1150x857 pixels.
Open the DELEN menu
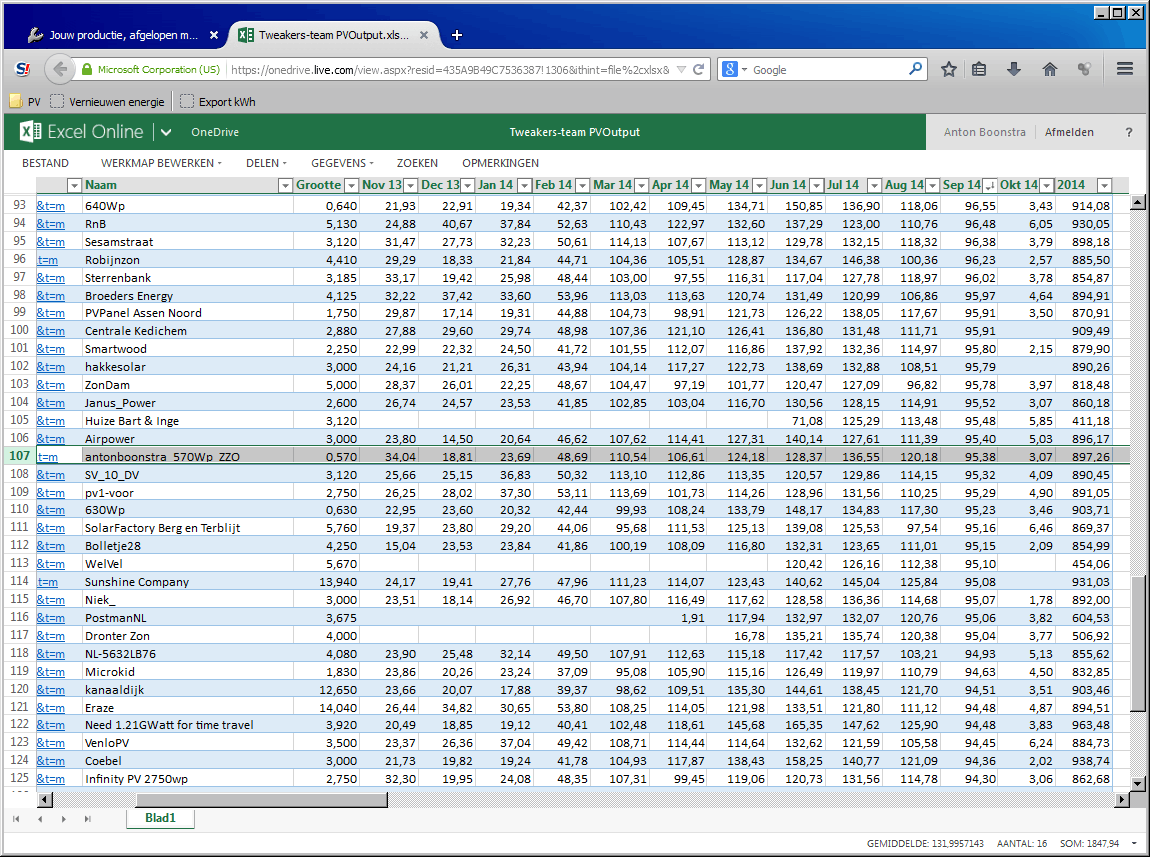point(266,163)
